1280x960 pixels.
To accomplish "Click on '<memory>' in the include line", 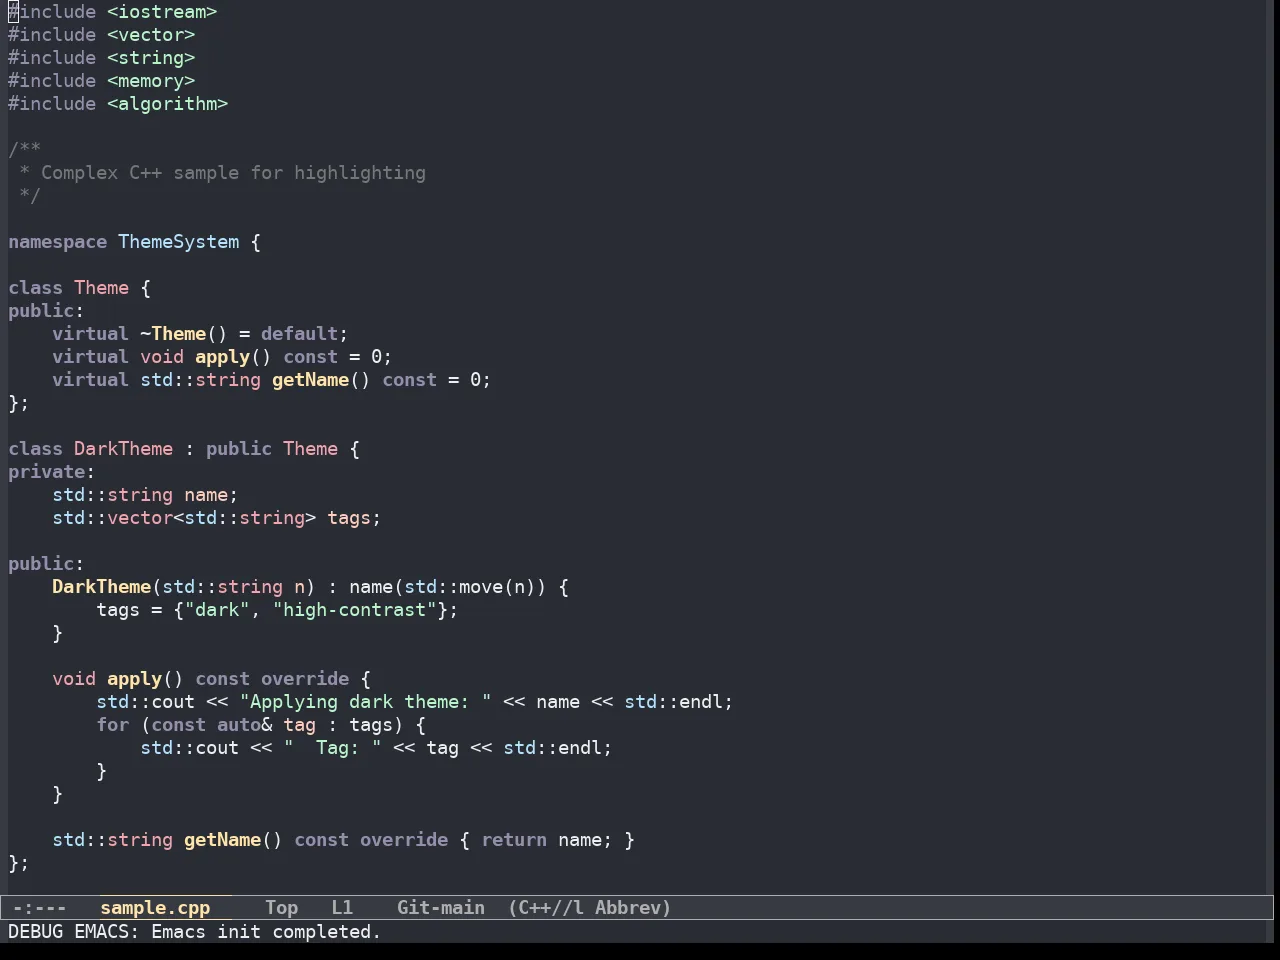I will (x=151, y=81).
